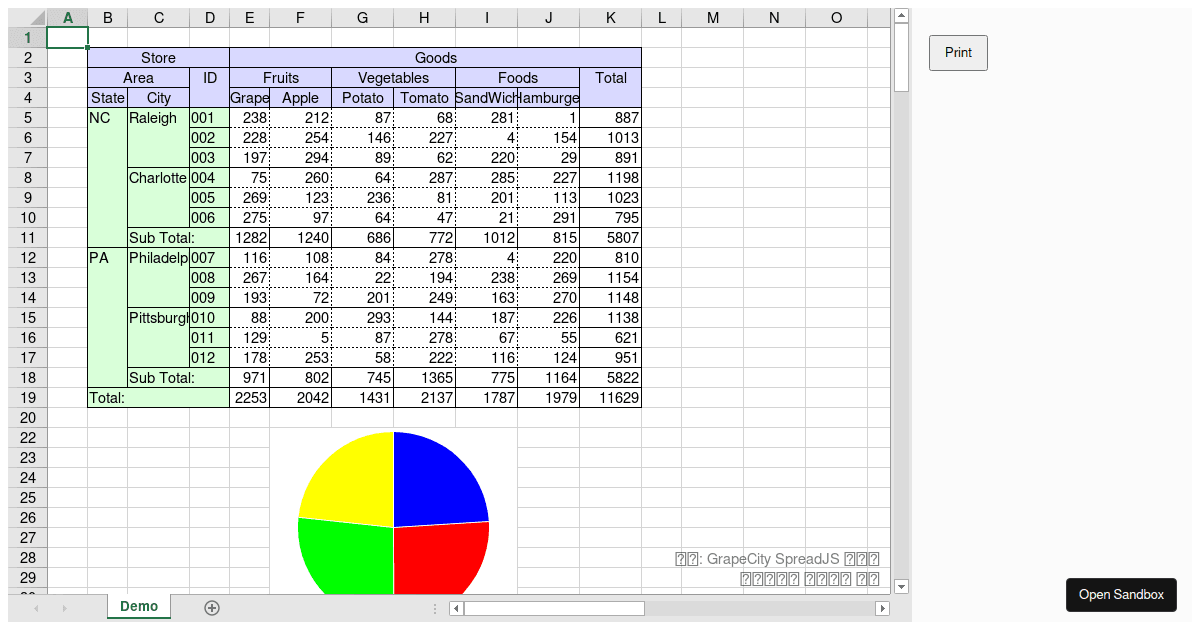Select the 'Apple' header cell

coord(300,98)
